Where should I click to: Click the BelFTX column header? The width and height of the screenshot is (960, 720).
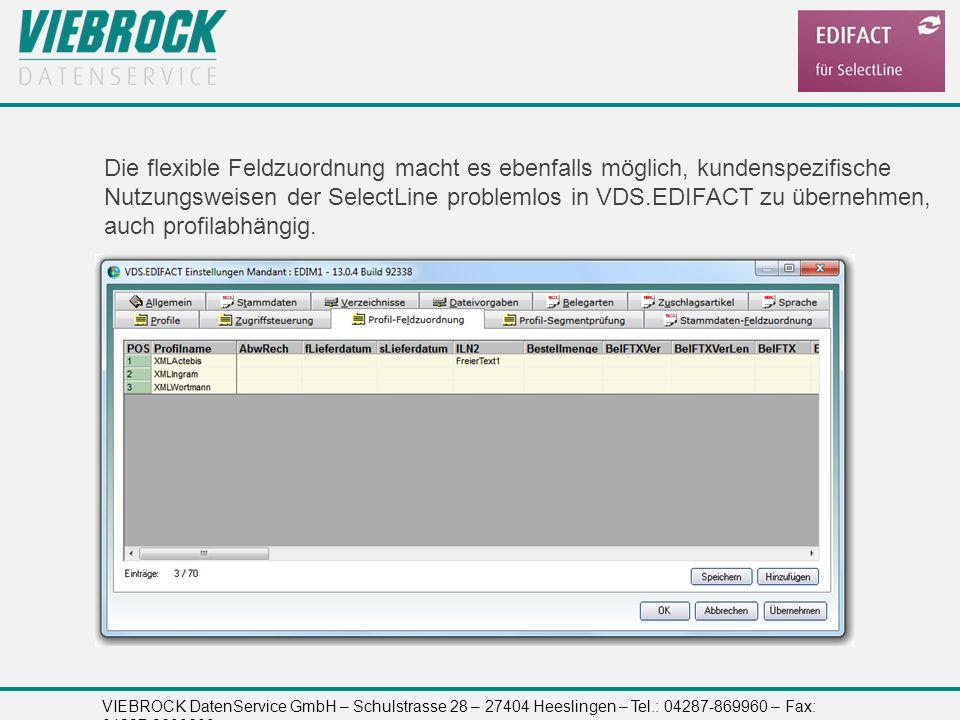click(783, 348)
